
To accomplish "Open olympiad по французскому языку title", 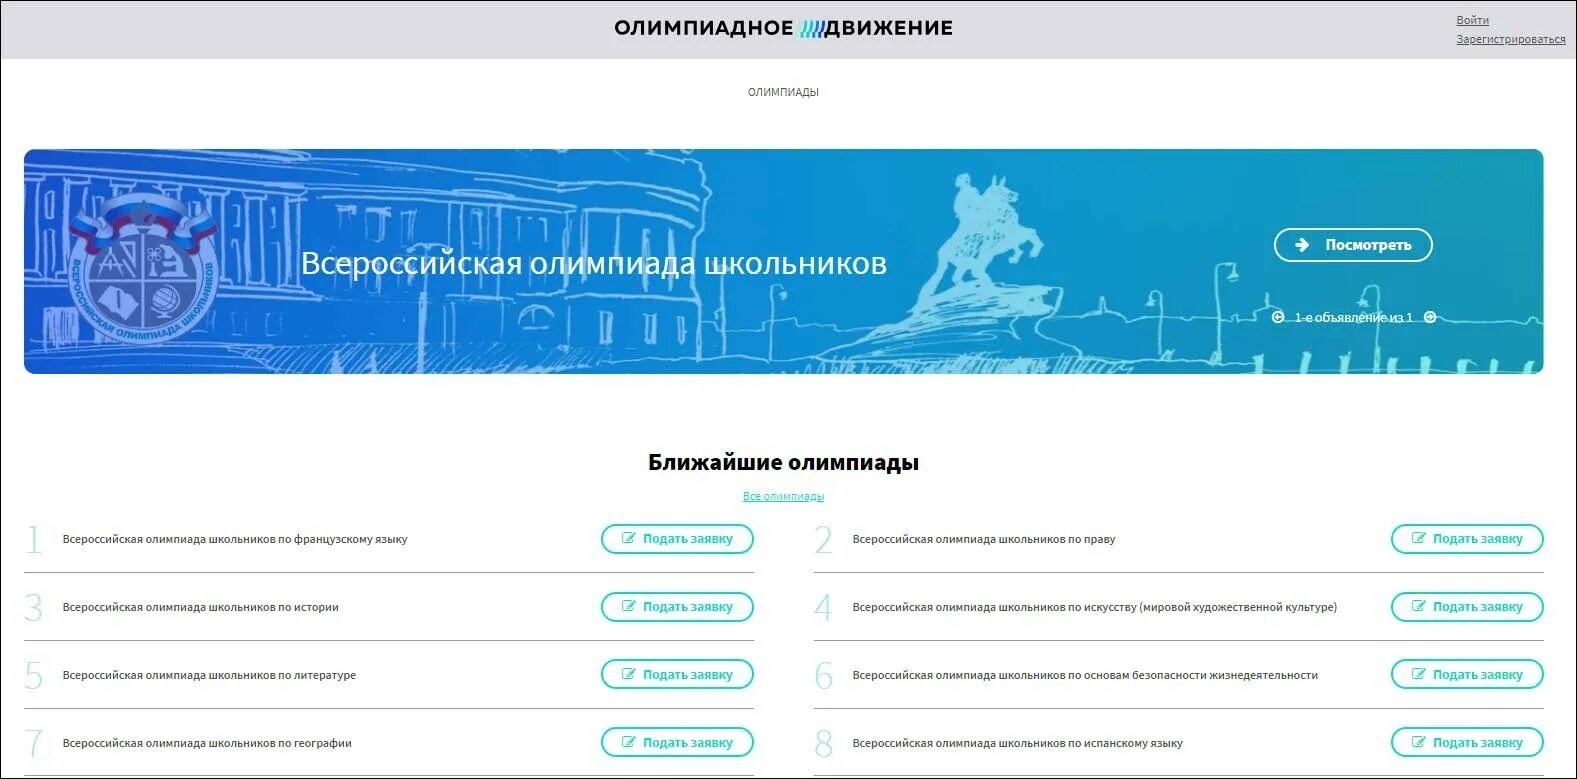I will [x=235, y=539].
